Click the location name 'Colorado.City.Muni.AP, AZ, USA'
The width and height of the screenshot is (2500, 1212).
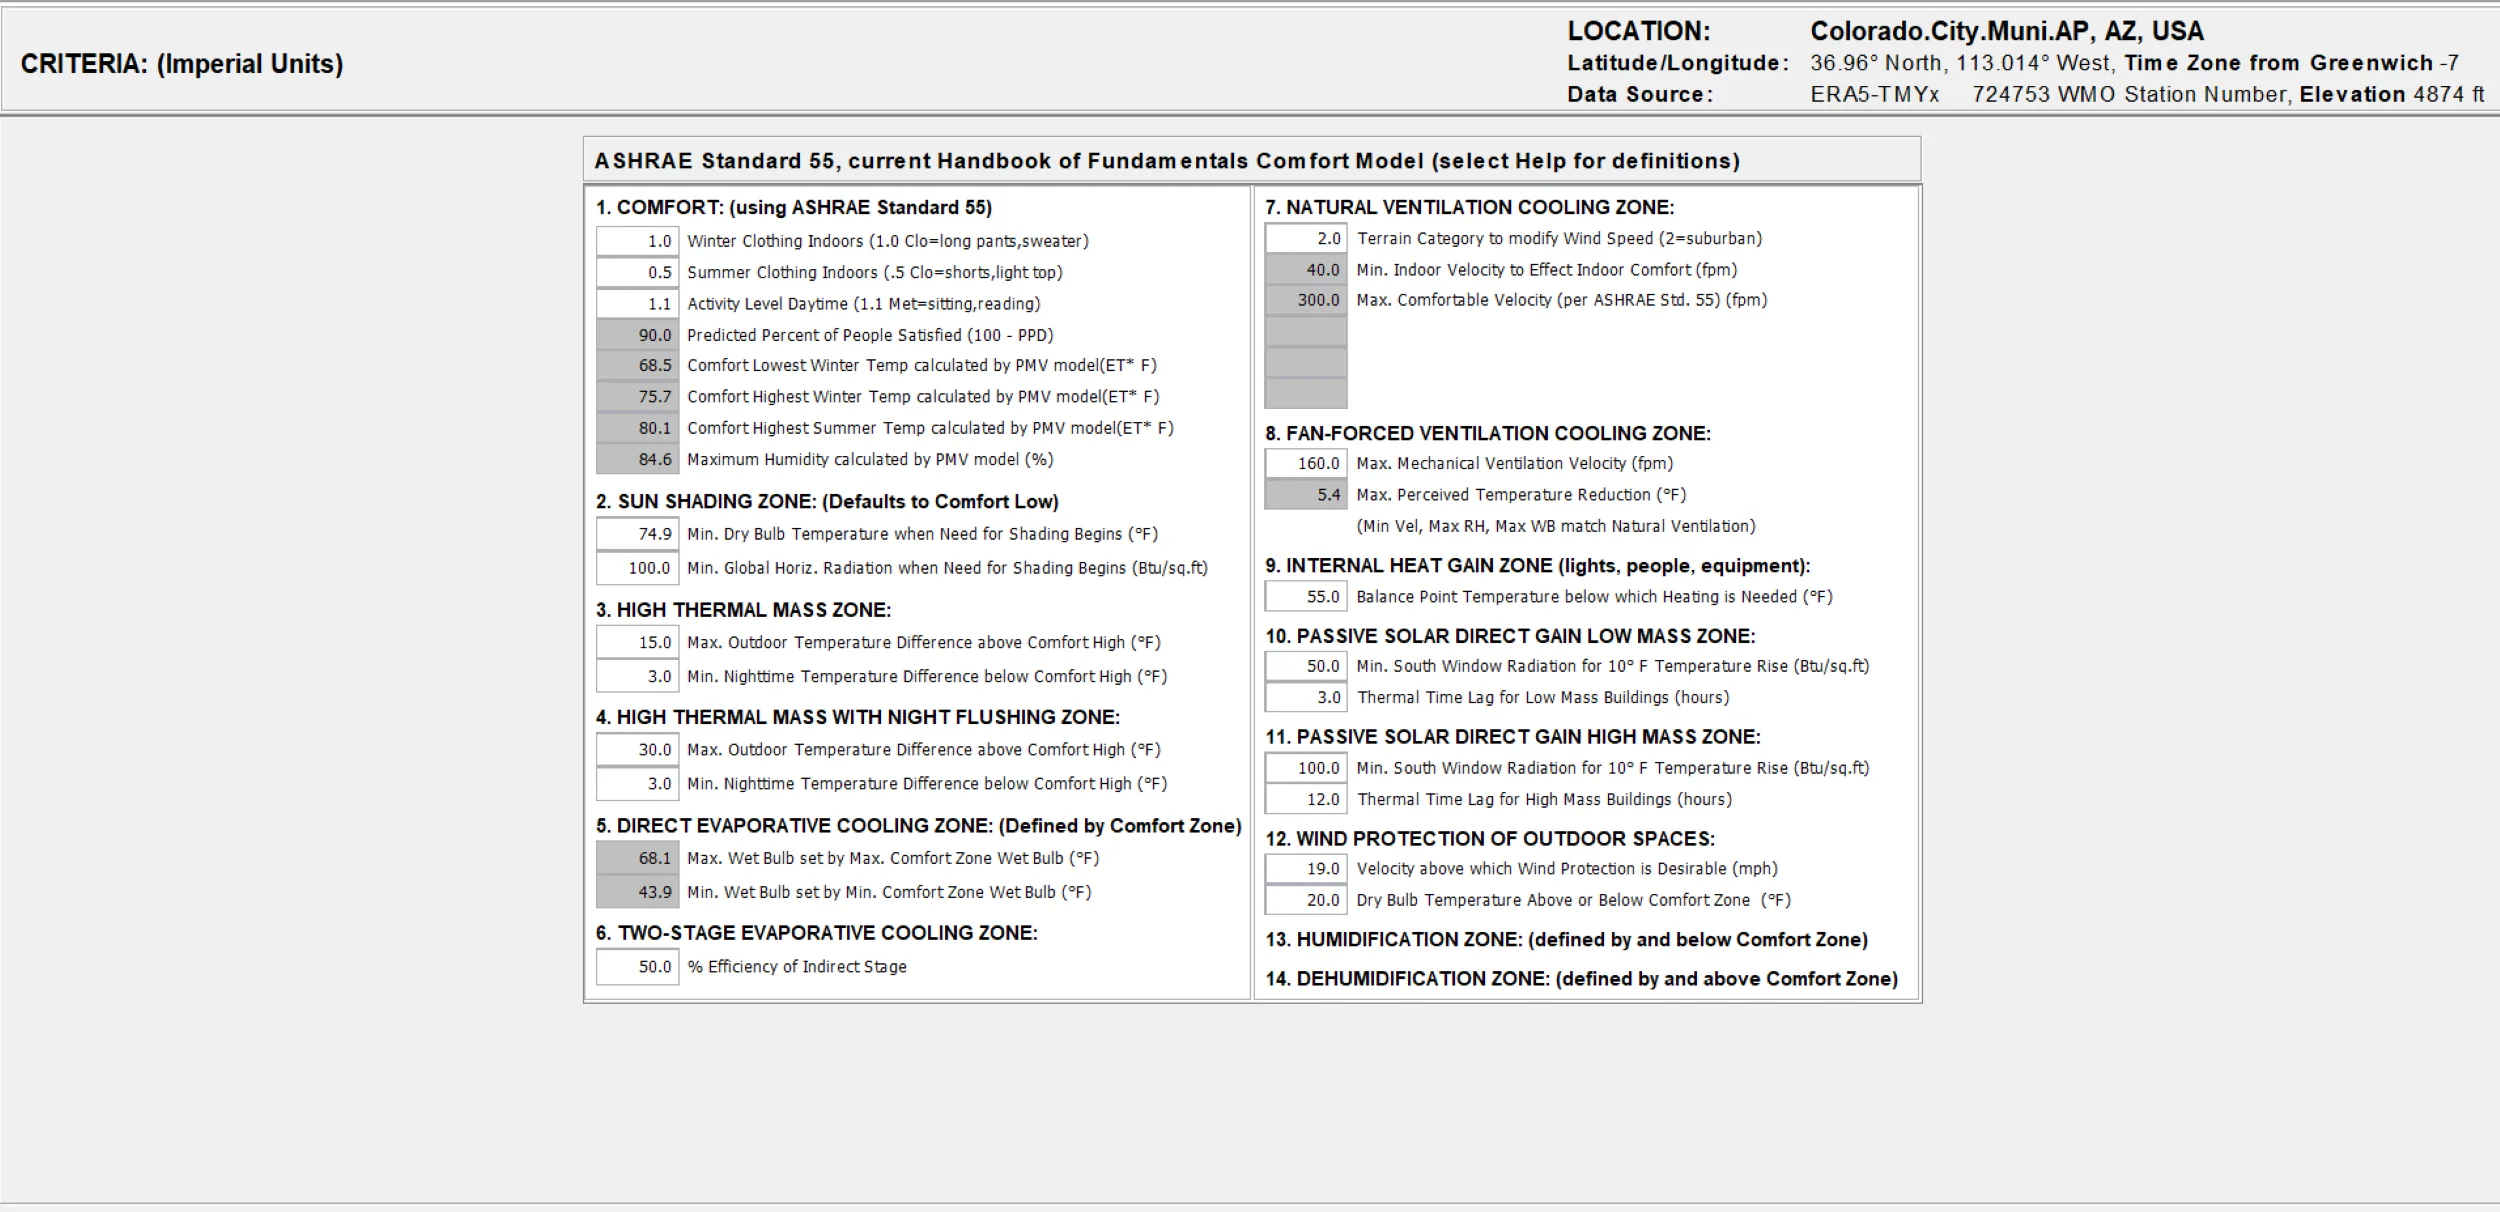pos(2007,31)
